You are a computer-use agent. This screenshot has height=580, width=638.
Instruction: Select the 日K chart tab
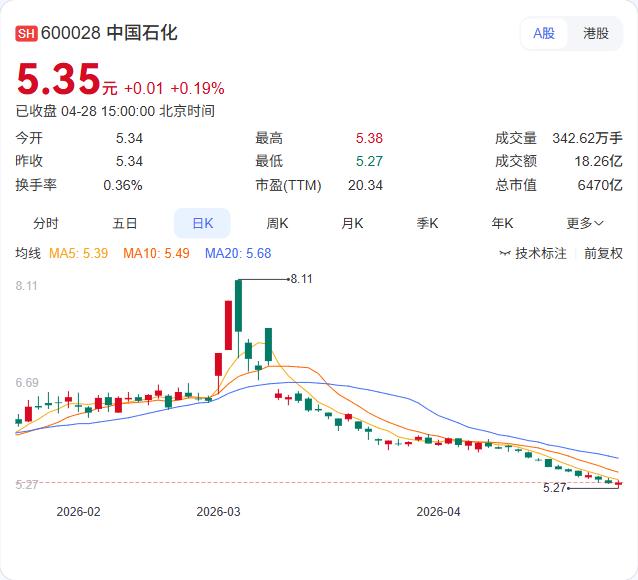point(202,223)
